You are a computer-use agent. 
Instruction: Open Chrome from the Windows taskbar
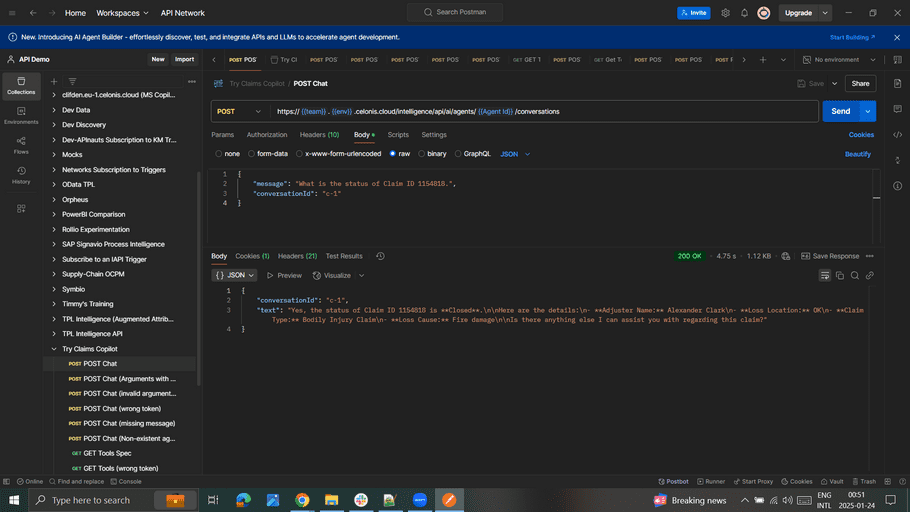pos(302,499)
